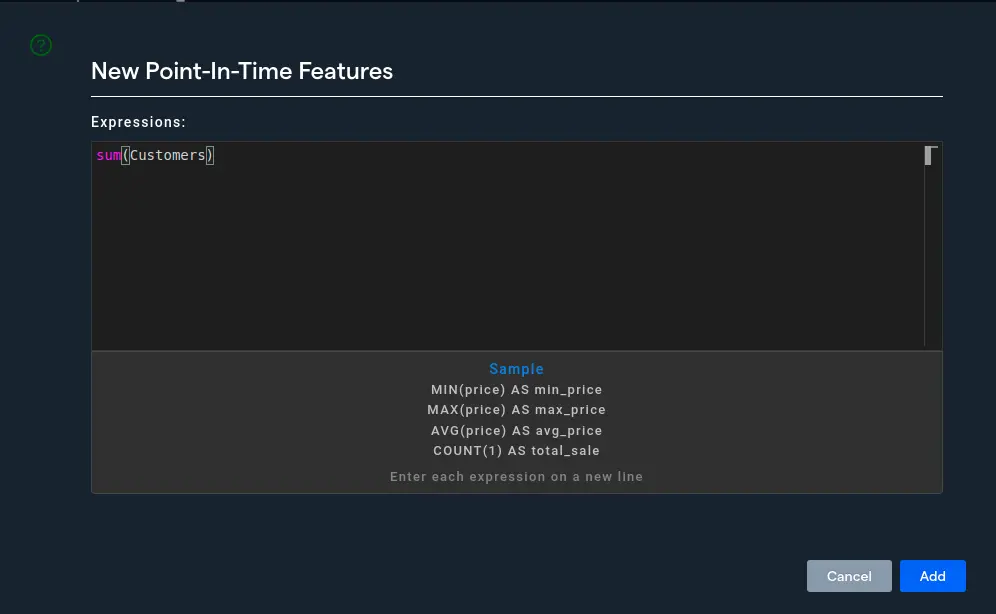Click empty area of expressions editor

click(500, 260)
